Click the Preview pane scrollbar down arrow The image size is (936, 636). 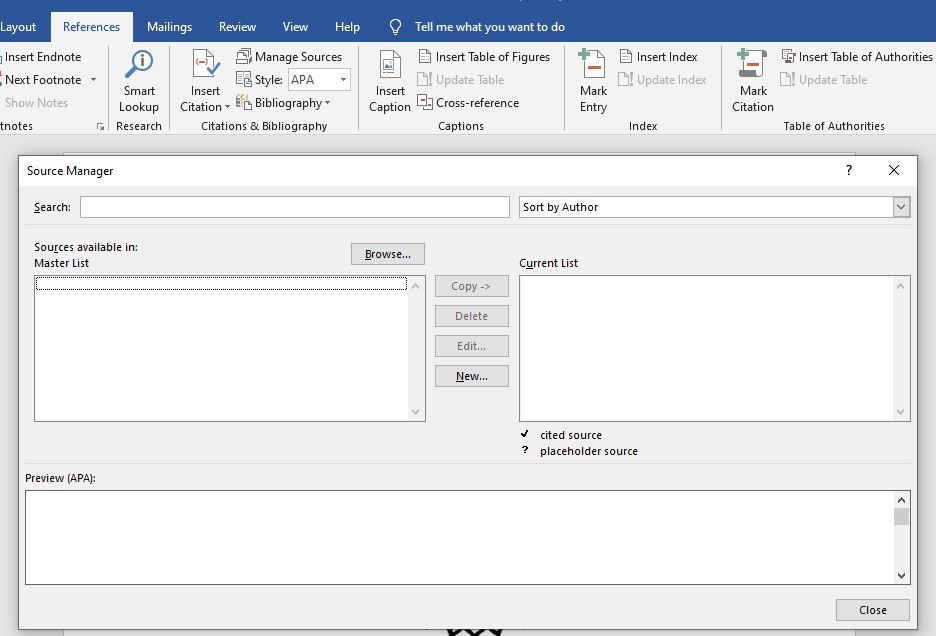point(902,575)
